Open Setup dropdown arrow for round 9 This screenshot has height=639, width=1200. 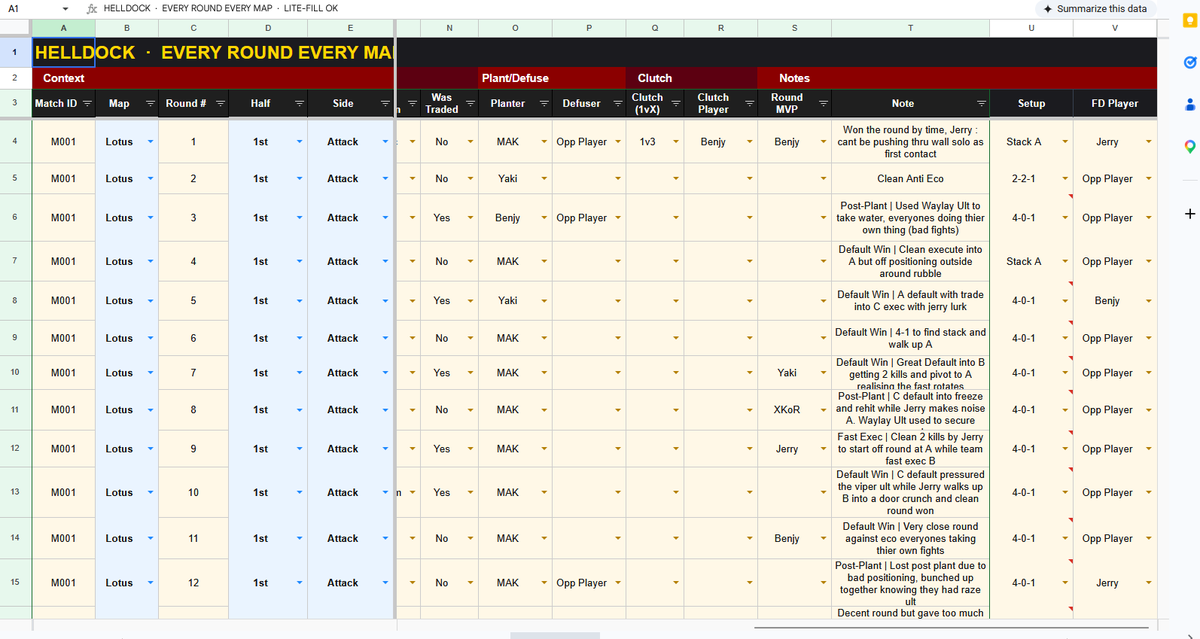1064,450
